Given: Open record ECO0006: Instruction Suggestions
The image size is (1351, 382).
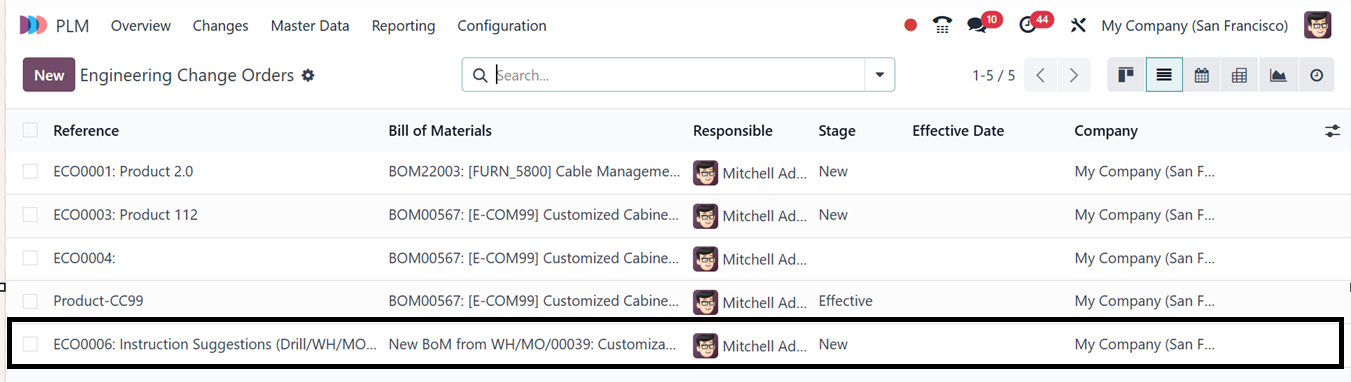Looking at the screenshot, I should [215, 344].
